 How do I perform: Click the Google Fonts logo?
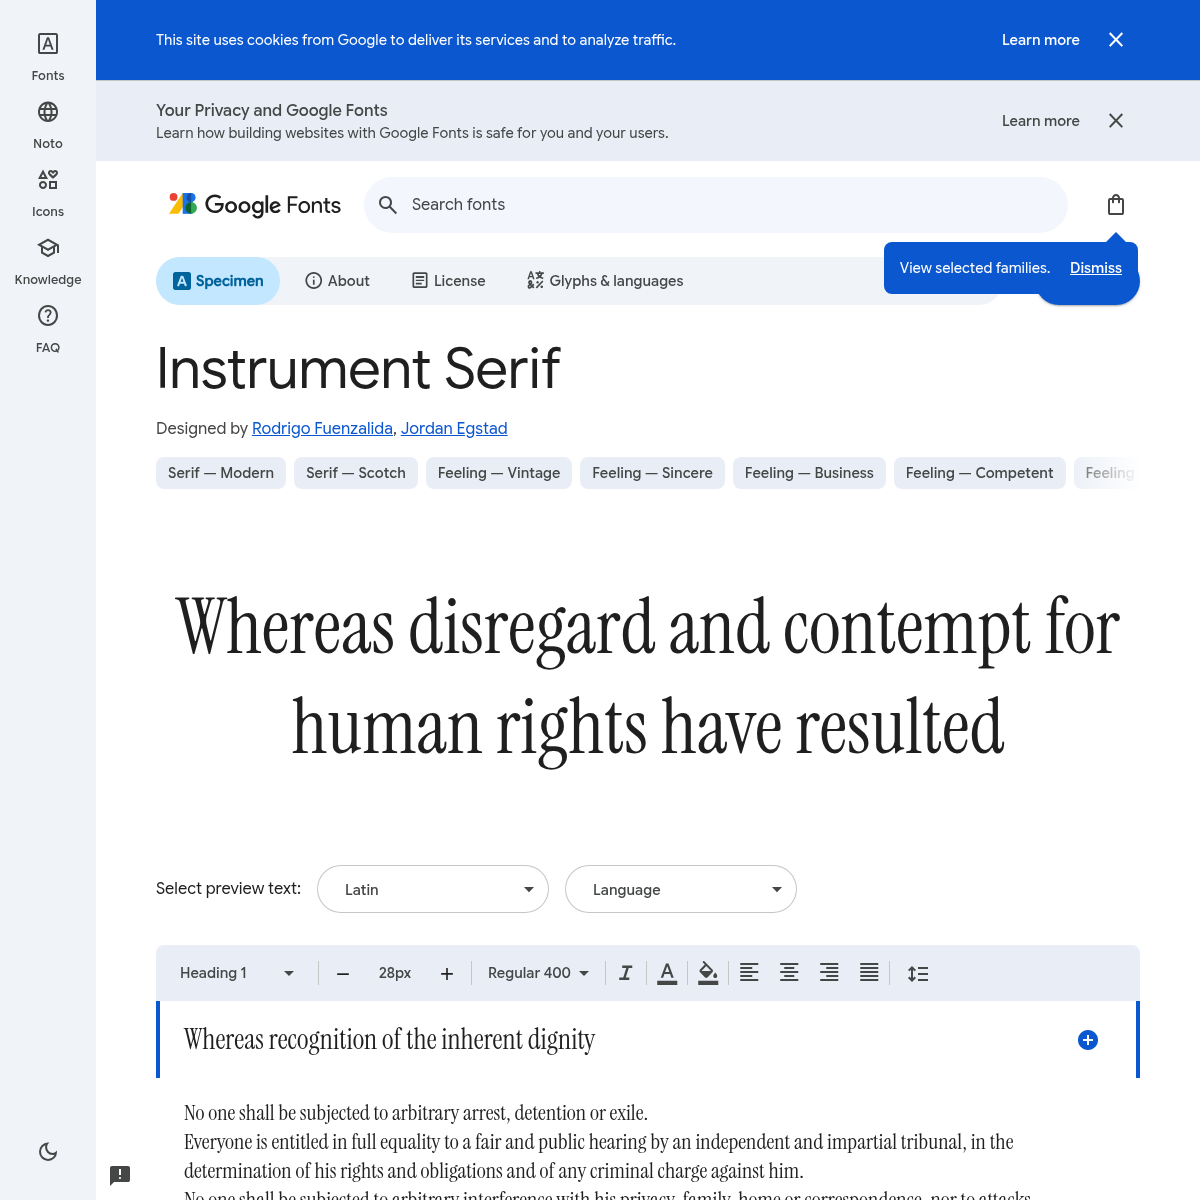click(255, 205)
